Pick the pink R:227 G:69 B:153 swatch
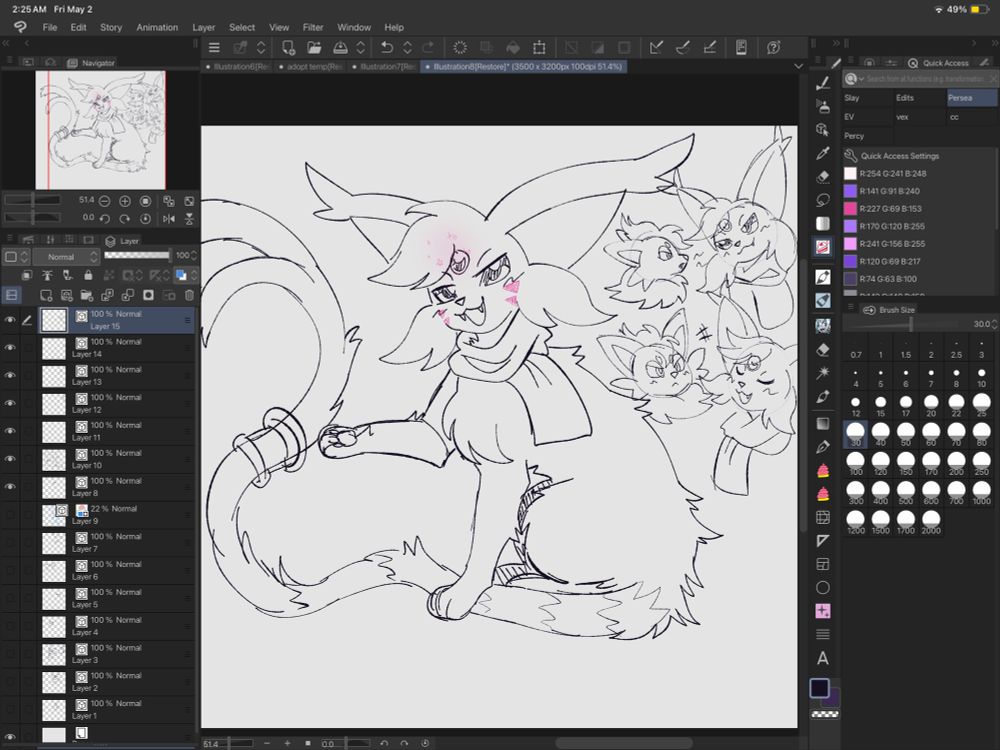 click(x=850, y=209)
